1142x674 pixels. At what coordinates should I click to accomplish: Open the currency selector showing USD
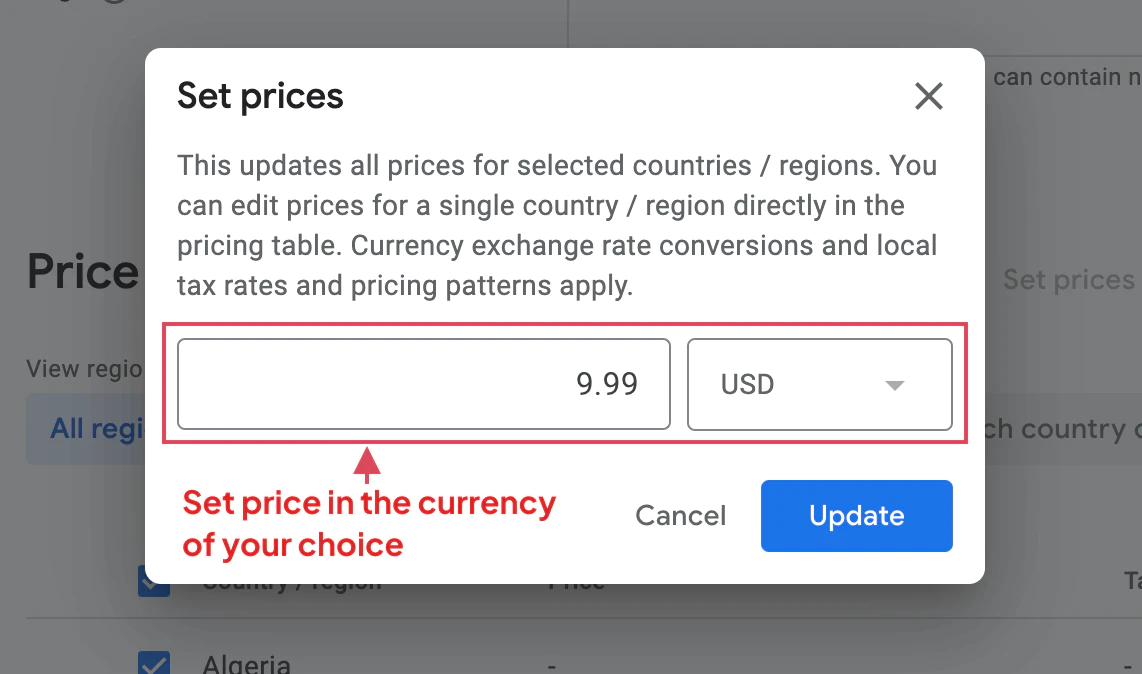[x=820, y=385]
